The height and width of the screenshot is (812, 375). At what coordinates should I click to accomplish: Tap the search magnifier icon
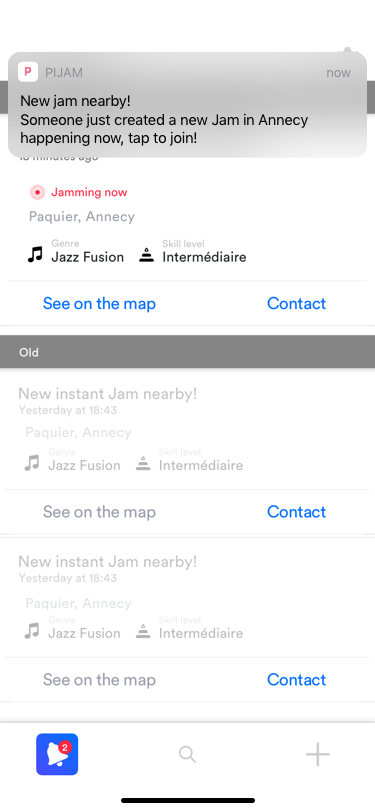(x=187, y=754)
